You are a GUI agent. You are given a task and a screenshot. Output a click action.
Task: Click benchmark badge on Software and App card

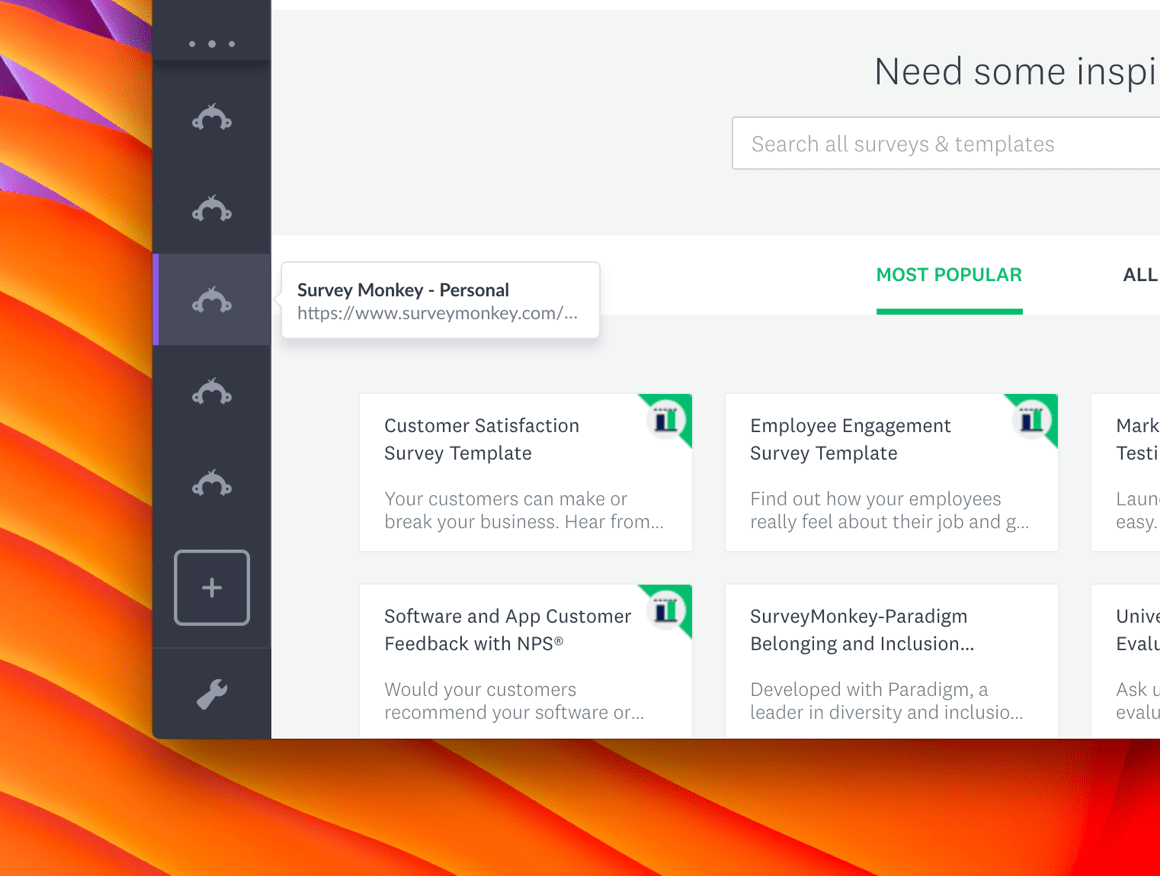point(666,610)
